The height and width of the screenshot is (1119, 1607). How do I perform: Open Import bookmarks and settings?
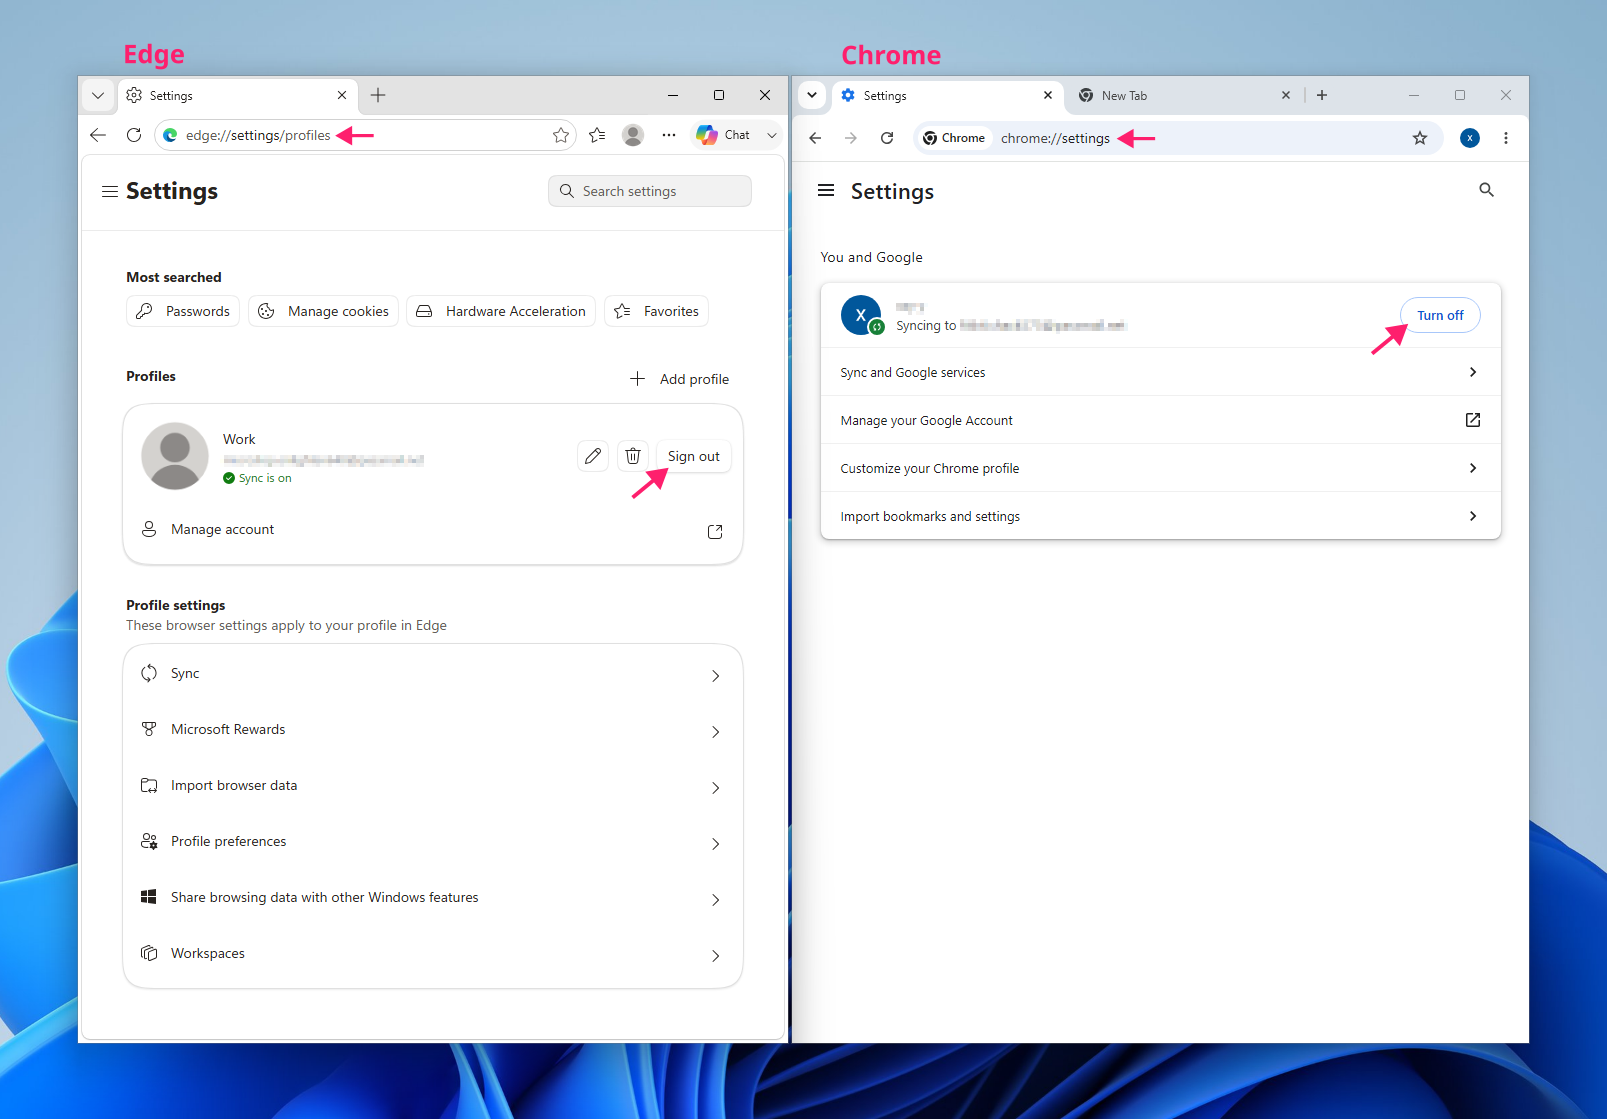[1160, 516]
